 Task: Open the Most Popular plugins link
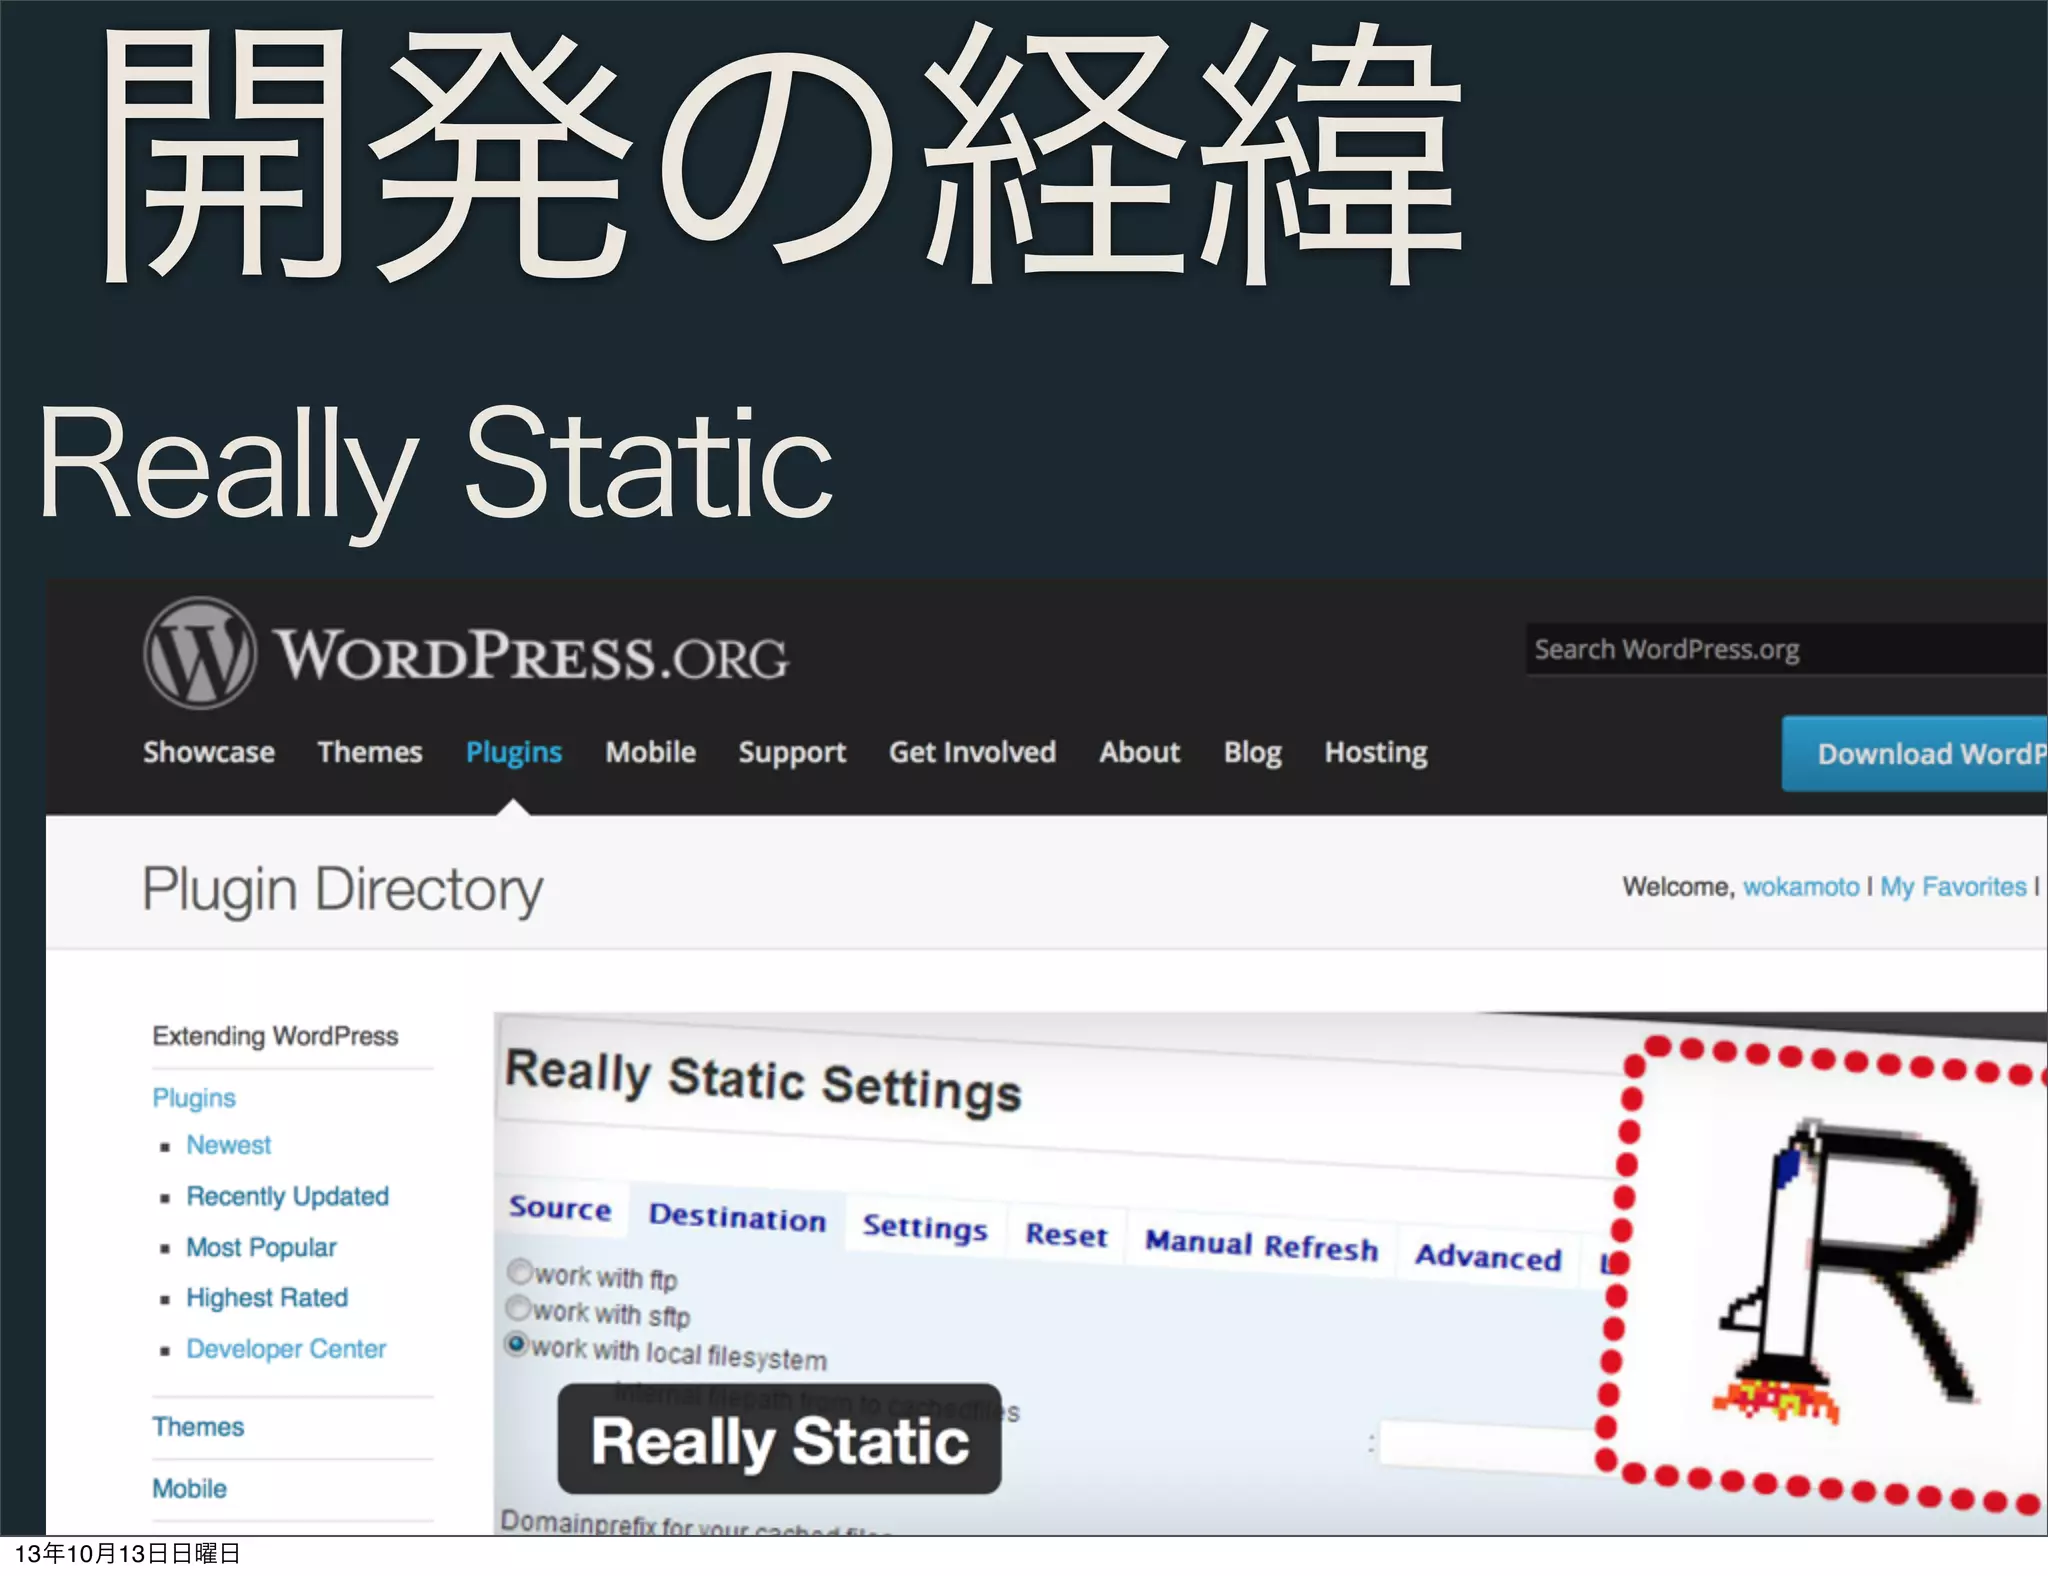[x=261, y=1248]
